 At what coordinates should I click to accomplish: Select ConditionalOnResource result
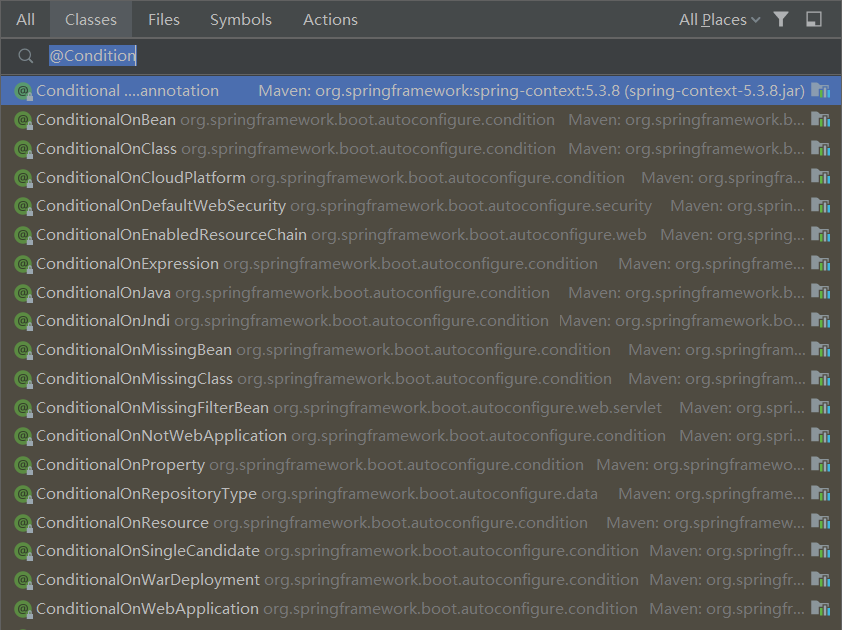tap(421, 523)
